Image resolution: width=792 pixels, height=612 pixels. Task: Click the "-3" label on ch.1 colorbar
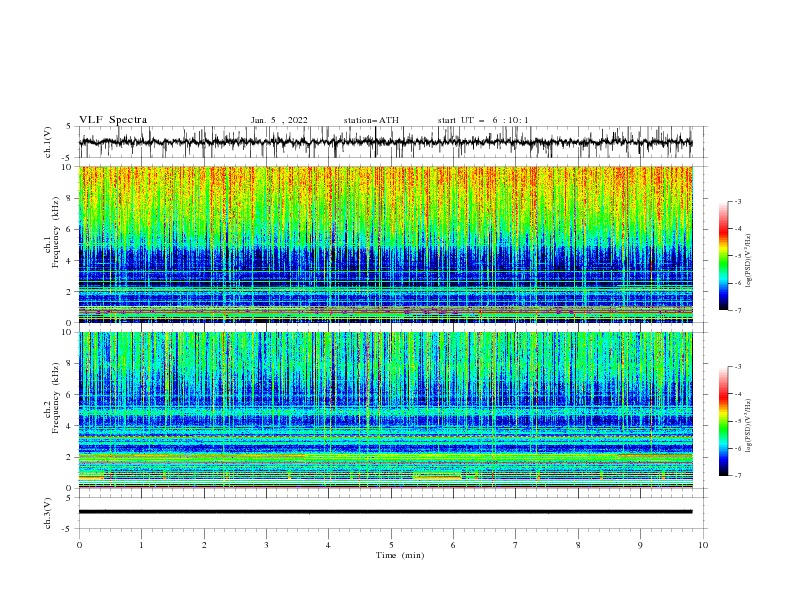(x=738, y=201)
